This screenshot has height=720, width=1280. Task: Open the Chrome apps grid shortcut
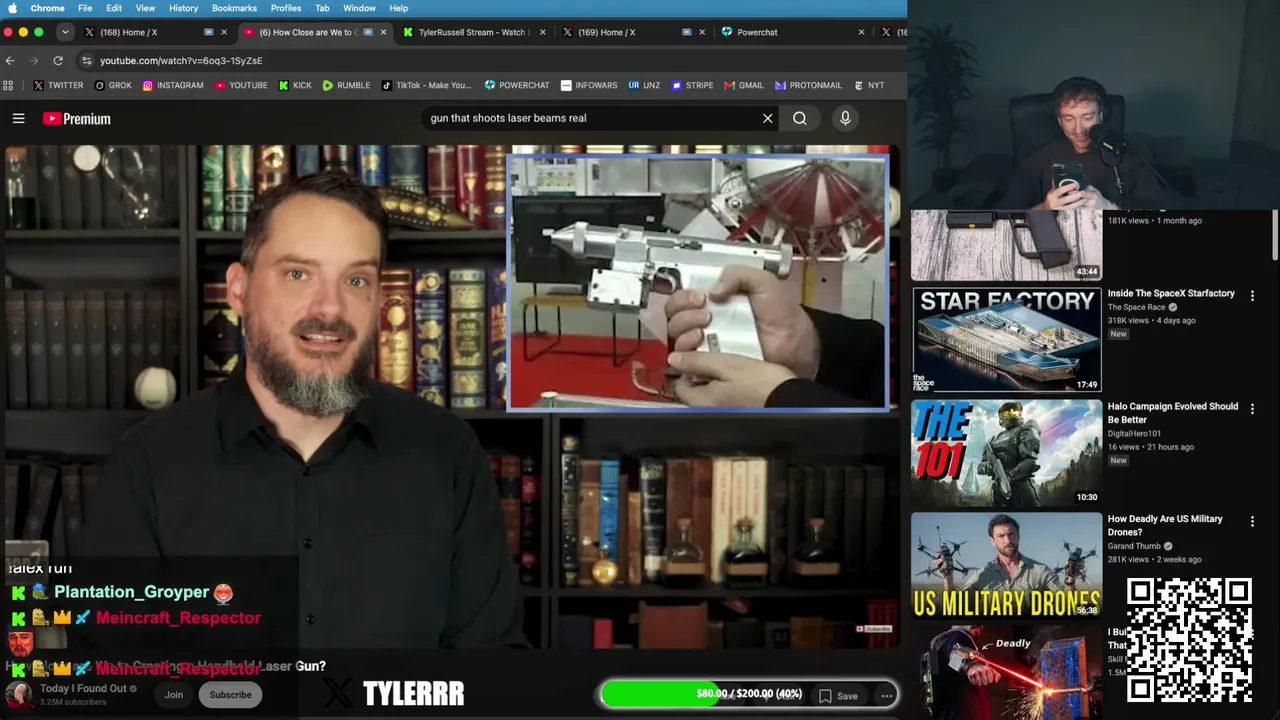point(8,85)
